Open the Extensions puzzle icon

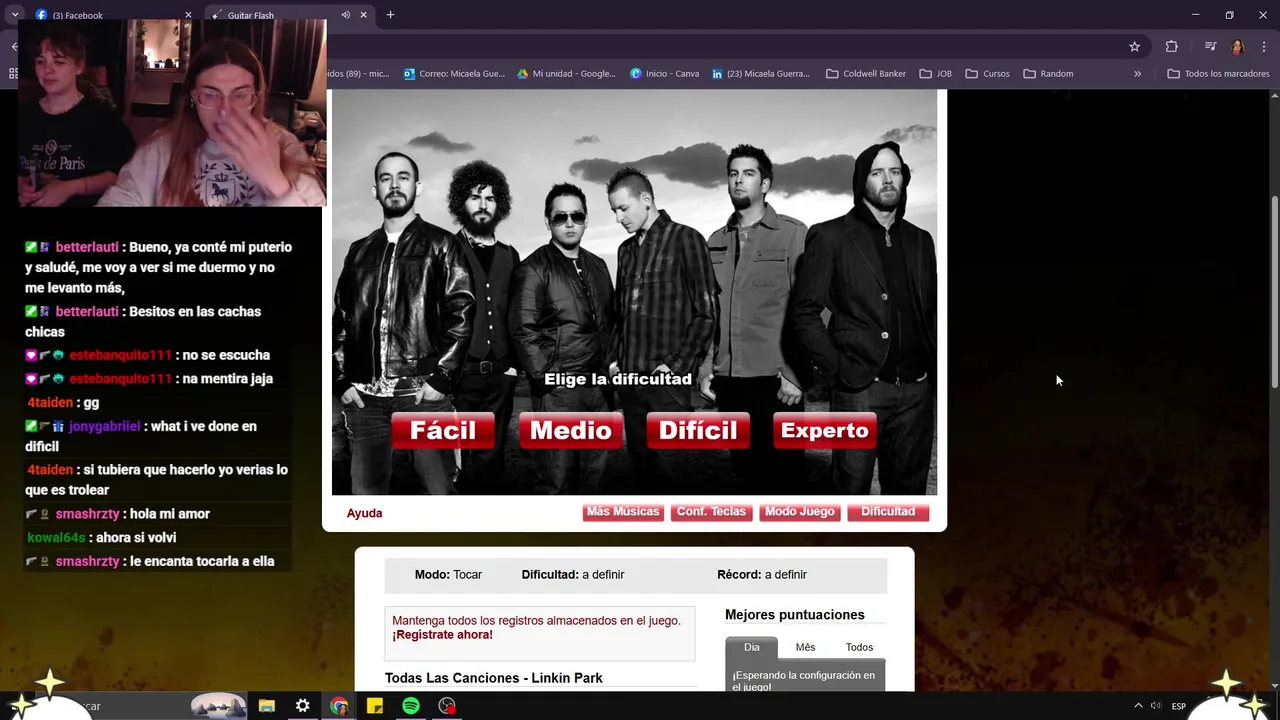1172,46
